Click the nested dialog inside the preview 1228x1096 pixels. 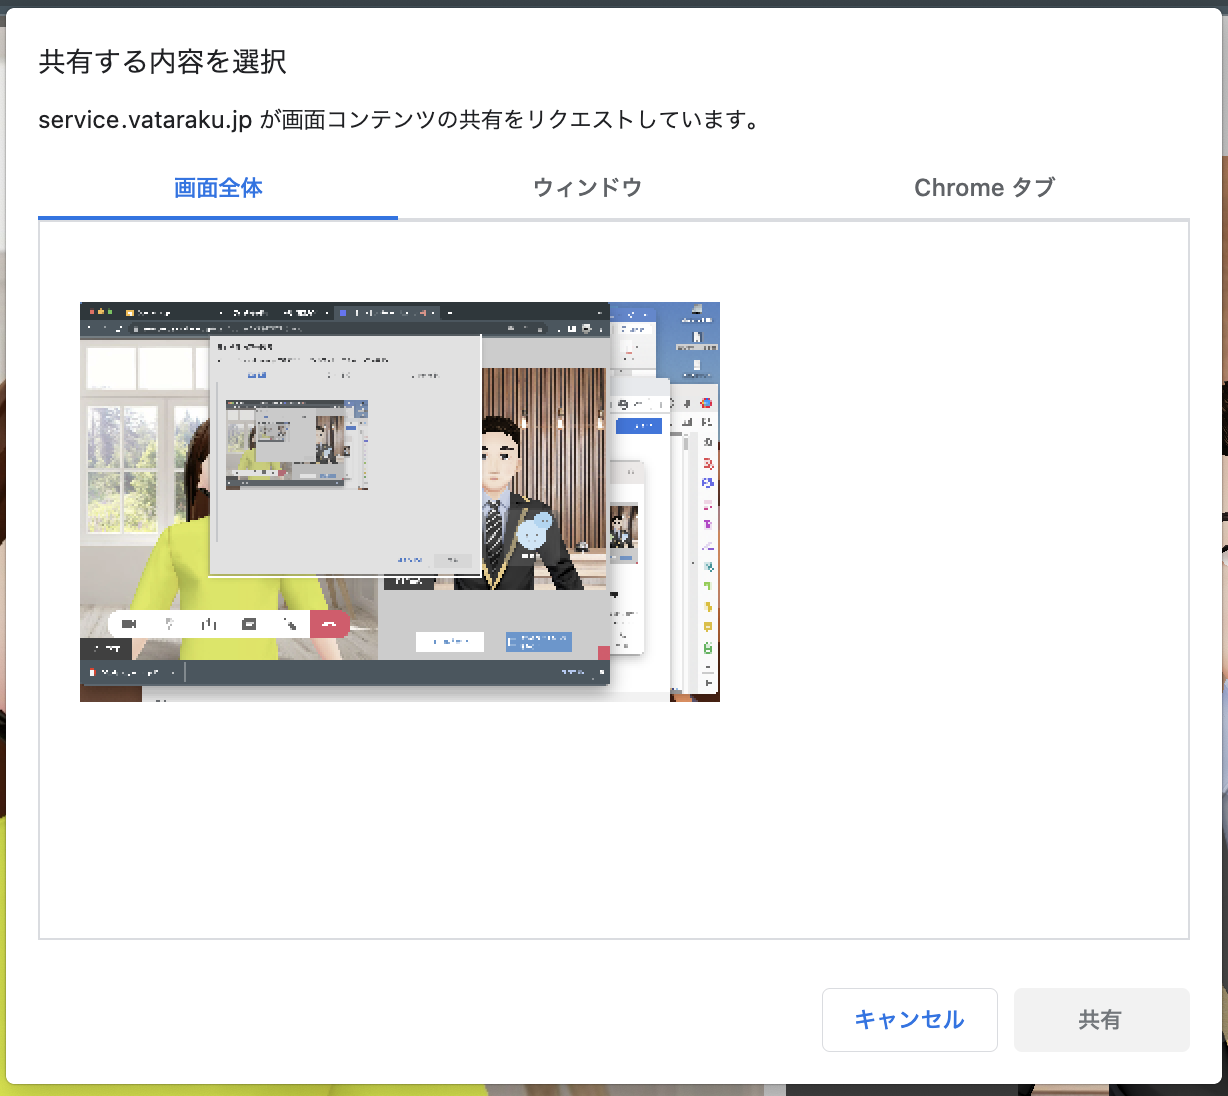point(345,455)
